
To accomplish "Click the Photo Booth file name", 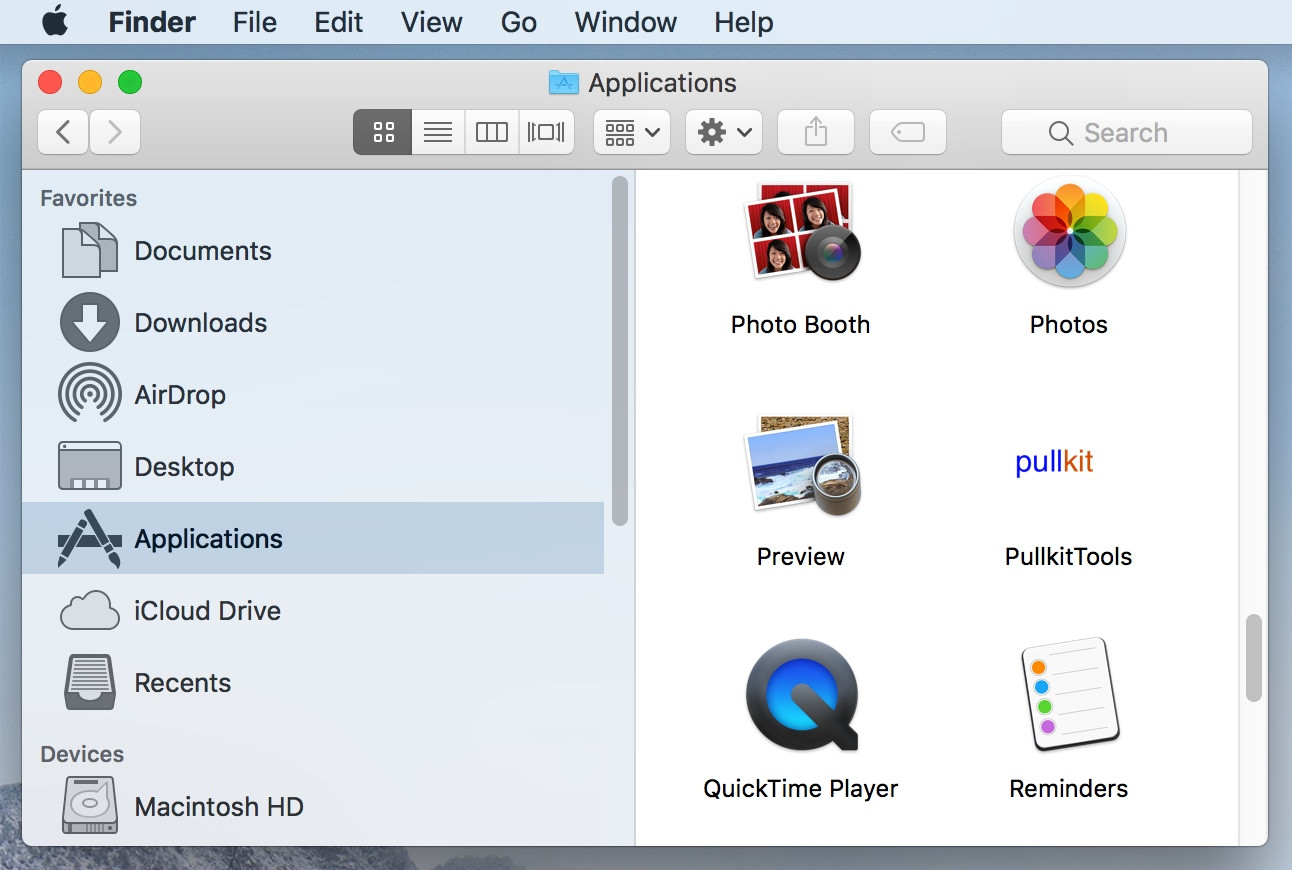I will click(801, 325).
